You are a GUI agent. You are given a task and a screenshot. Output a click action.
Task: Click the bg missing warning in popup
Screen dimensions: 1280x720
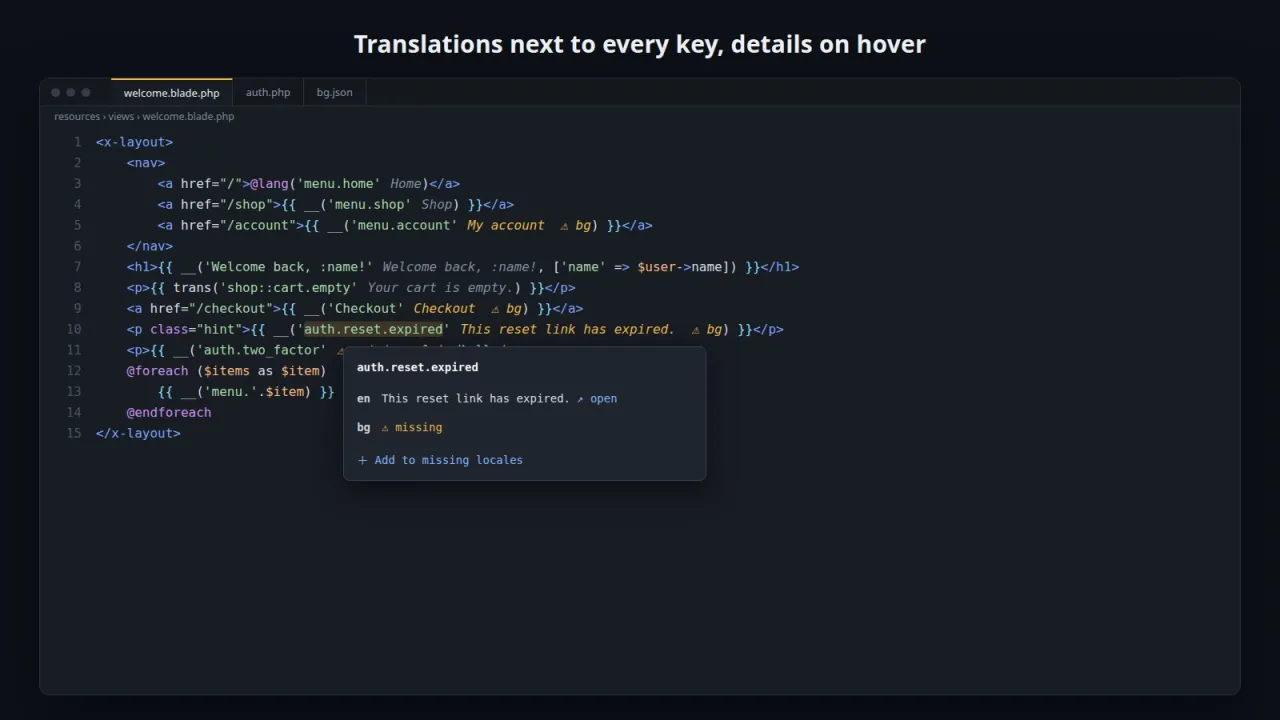[x=411, y=427]
